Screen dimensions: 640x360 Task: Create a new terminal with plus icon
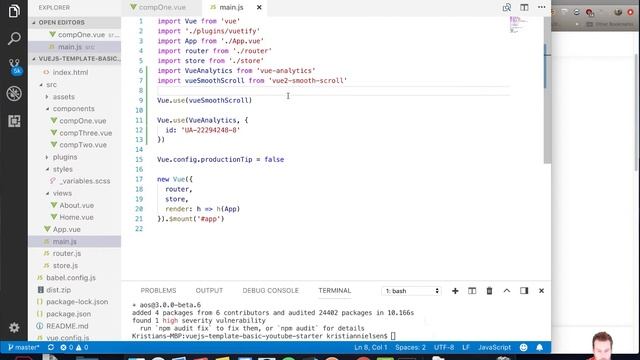455,291
